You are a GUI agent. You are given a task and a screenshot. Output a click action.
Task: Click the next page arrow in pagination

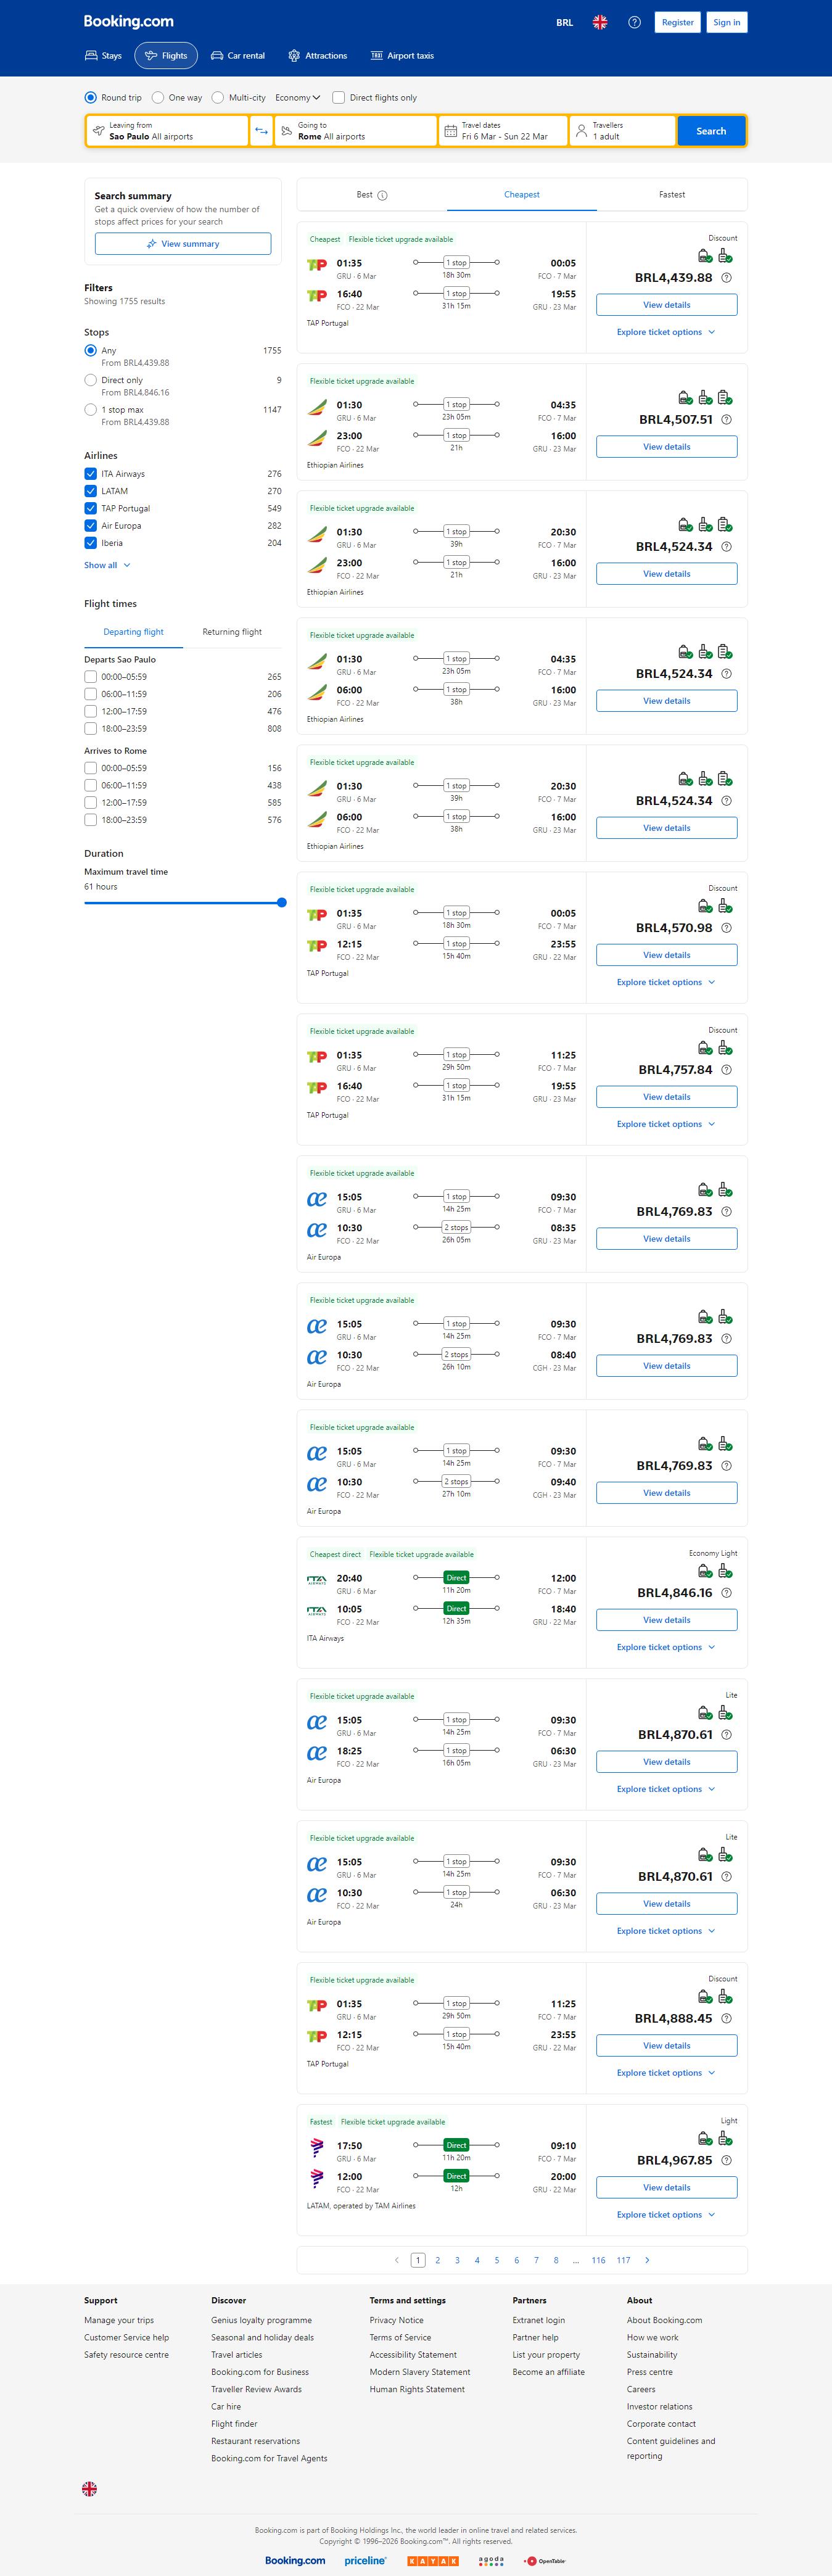click(x=647, y=2260)
